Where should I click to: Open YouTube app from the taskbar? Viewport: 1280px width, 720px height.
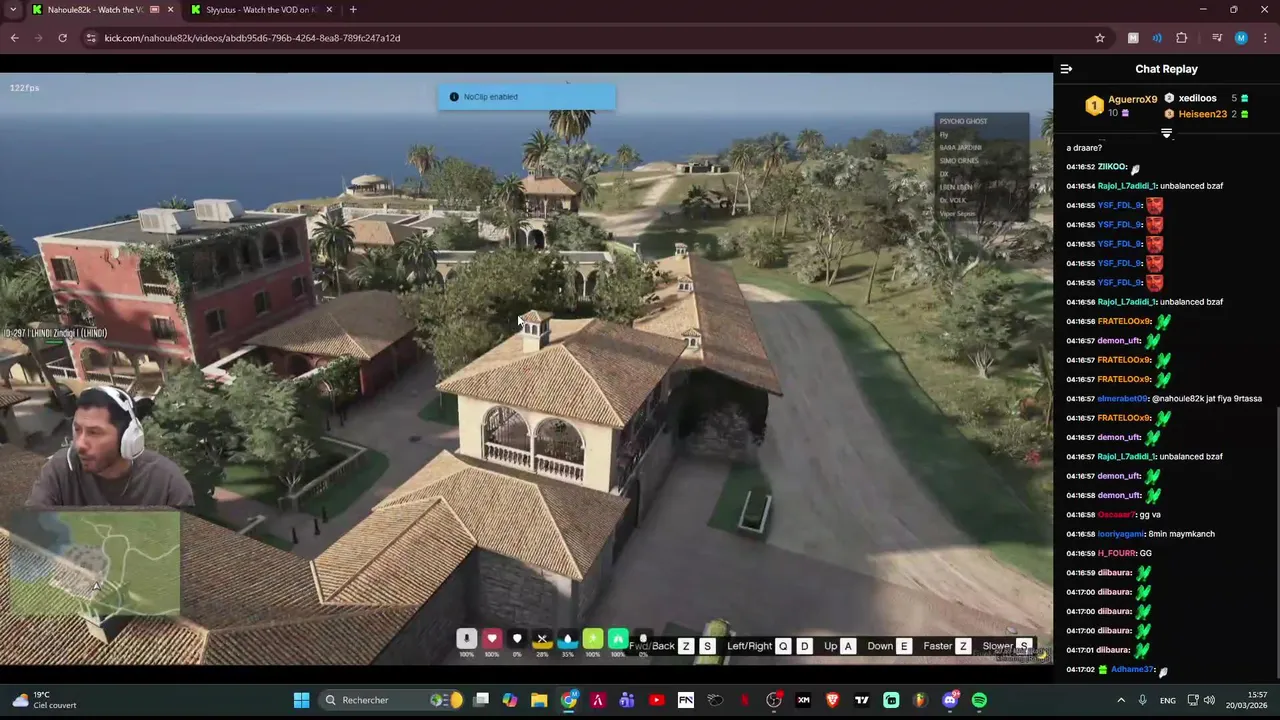tap(656, 700)
